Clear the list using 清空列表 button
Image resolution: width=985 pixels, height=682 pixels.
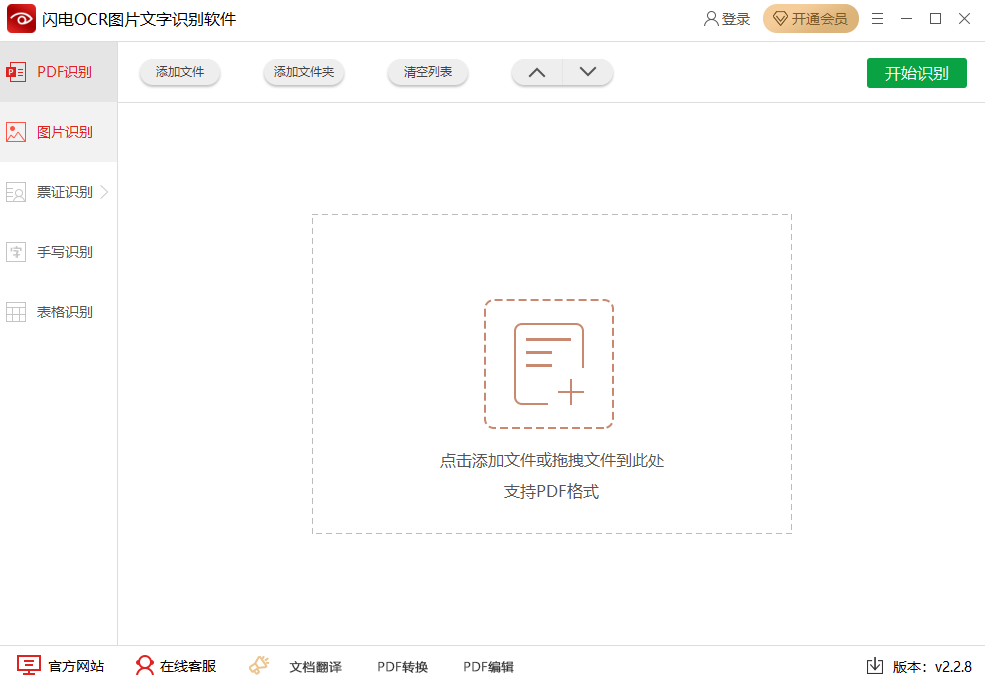pyautogui.click(x=427, y=72)
